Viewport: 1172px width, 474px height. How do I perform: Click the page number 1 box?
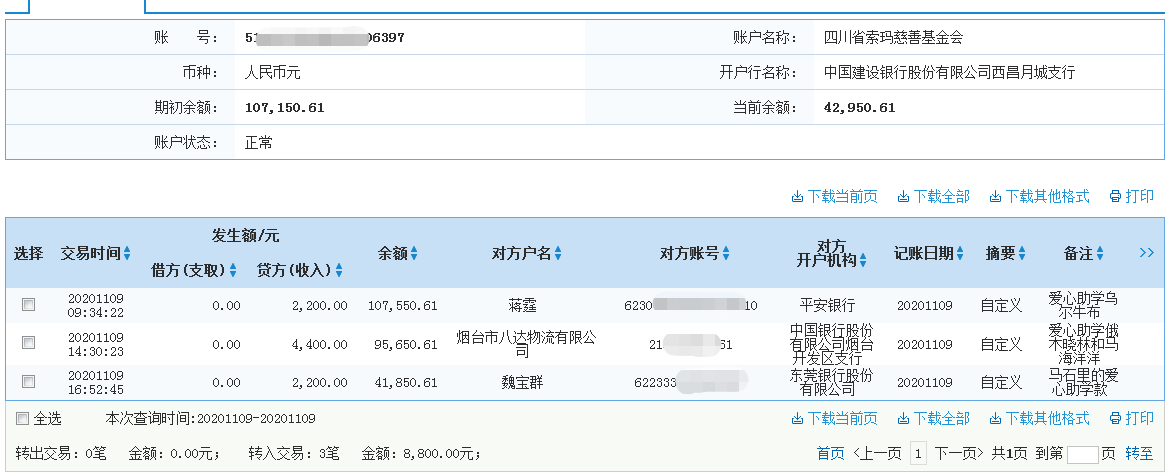click(x=918, y=454)
